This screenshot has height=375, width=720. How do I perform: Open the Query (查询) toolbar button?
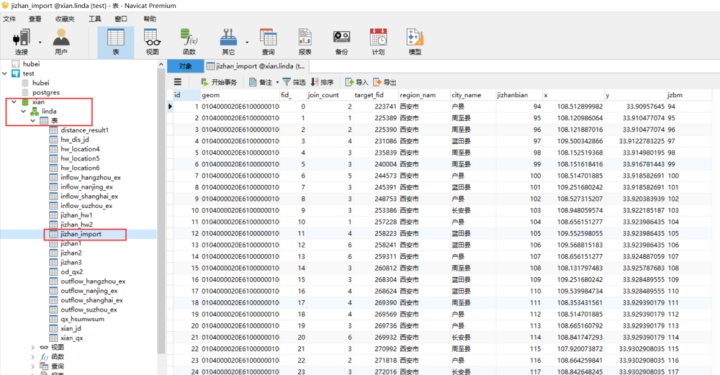[x=268, y=42]
